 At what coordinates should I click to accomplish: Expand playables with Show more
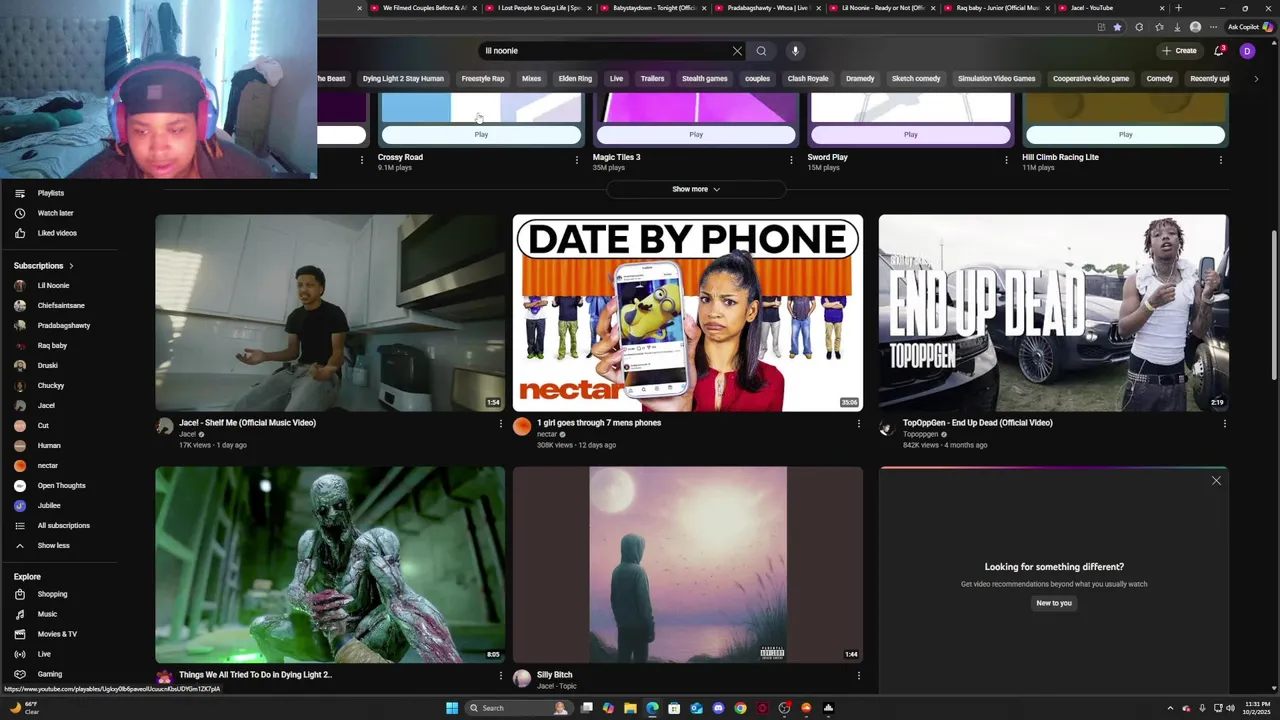696,189
